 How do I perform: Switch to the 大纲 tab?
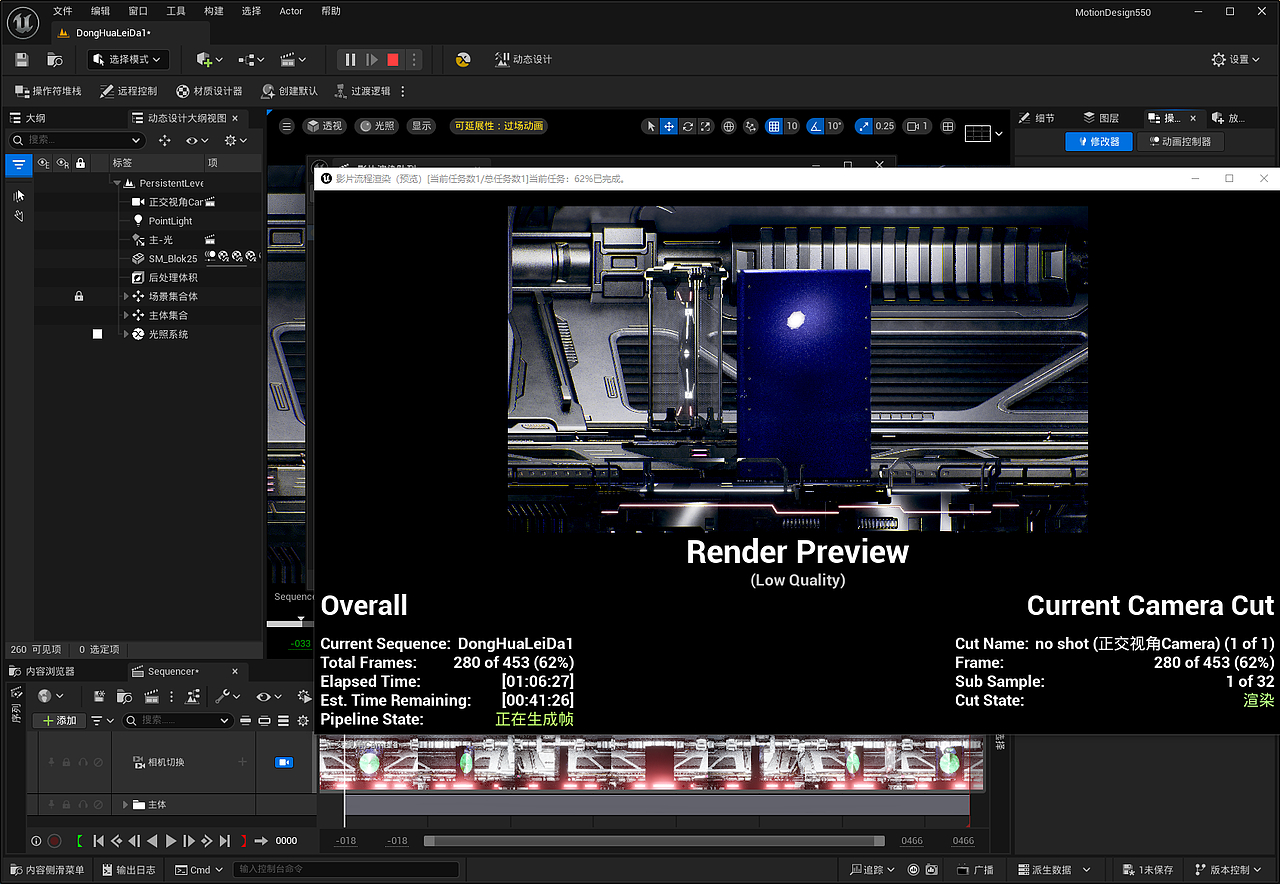28,118
